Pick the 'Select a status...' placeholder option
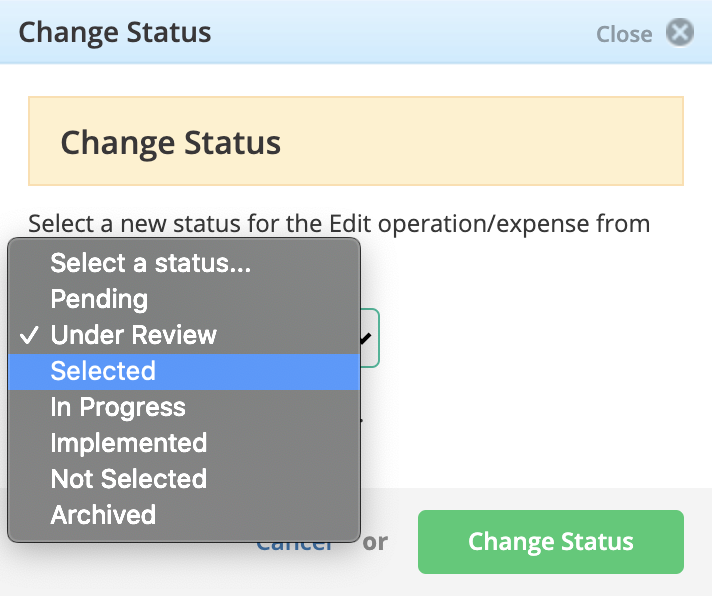Image resolution: width=712 pixels, height=596 pixels. tap(184, 263)
